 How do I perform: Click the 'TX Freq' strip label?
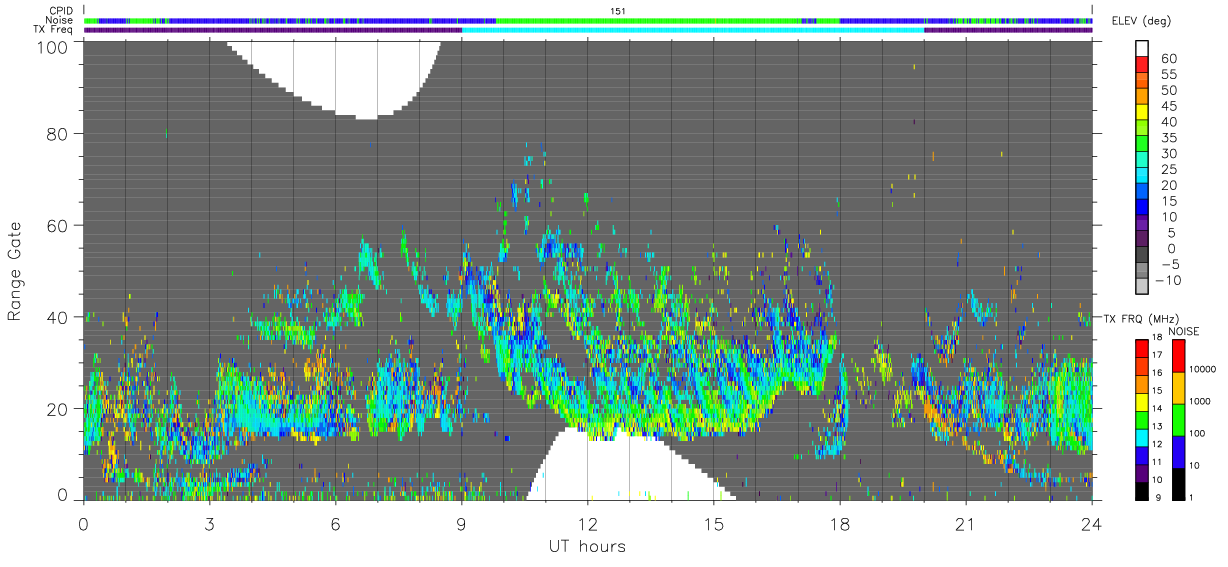pos(53,30)
